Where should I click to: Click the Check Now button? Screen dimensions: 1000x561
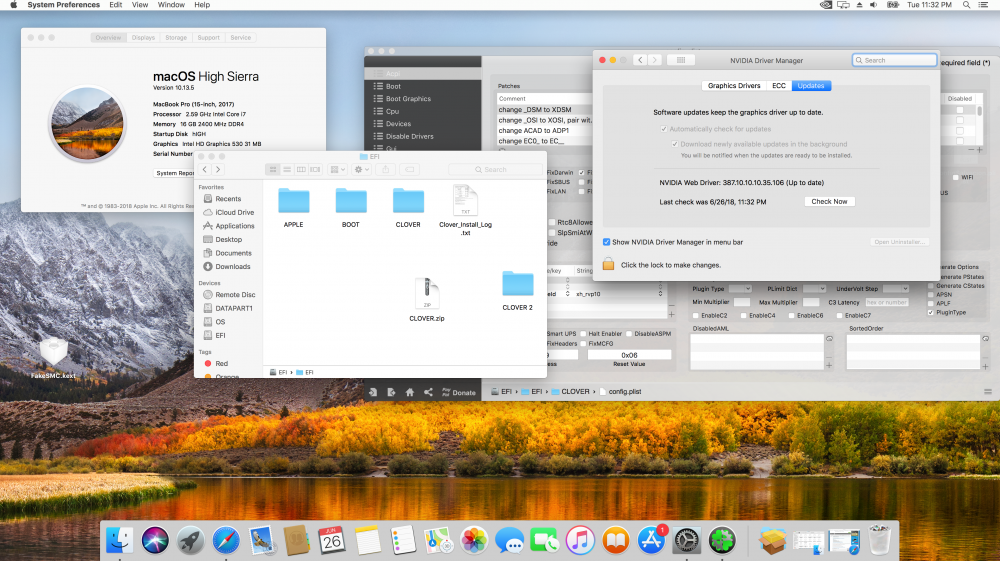click(829, 201)
